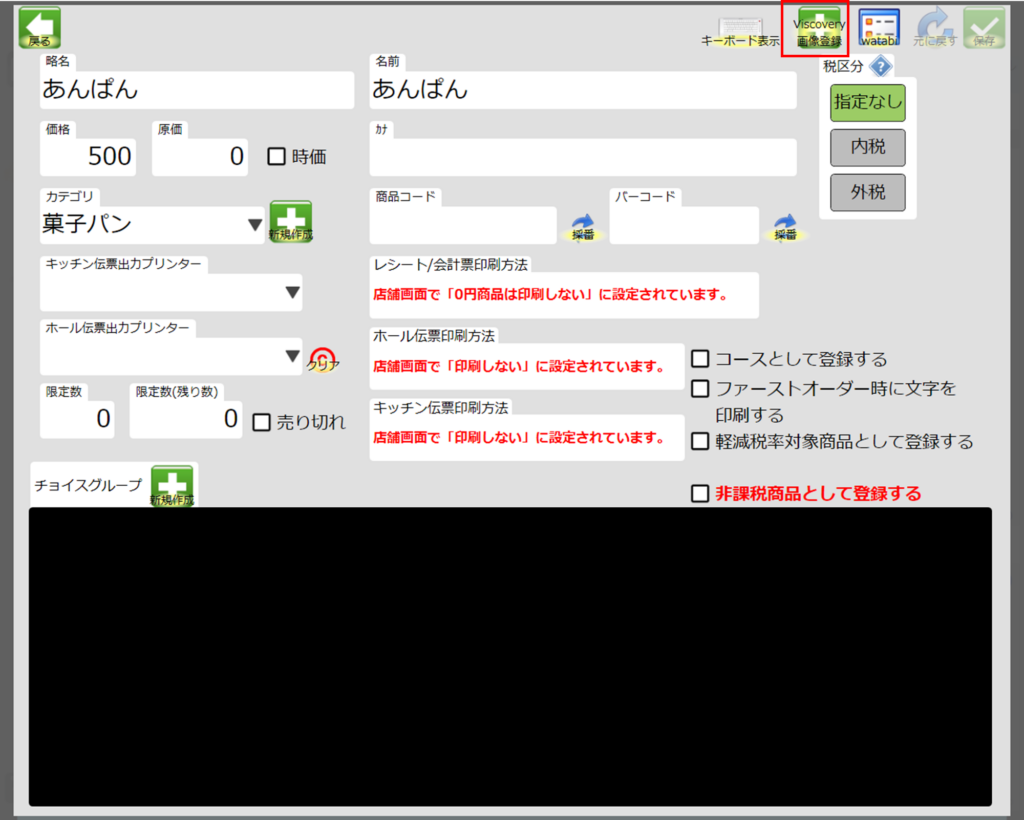
Task: Click the Viscovery 画像登録 icon
Action: (818, 29)
